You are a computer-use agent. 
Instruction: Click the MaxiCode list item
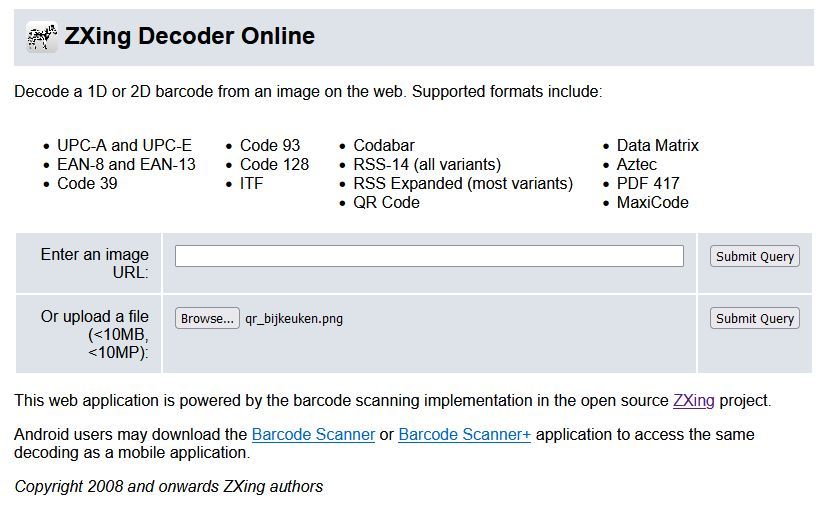653,202
